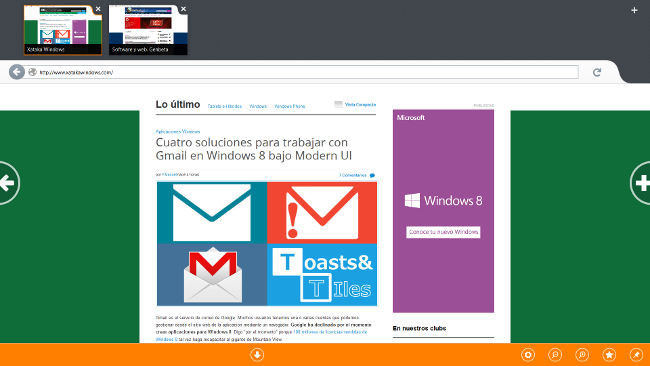Switch to the Software y web Genbeta tab
Viewport: 650px width, 366px height.
[x=148, y=30]
